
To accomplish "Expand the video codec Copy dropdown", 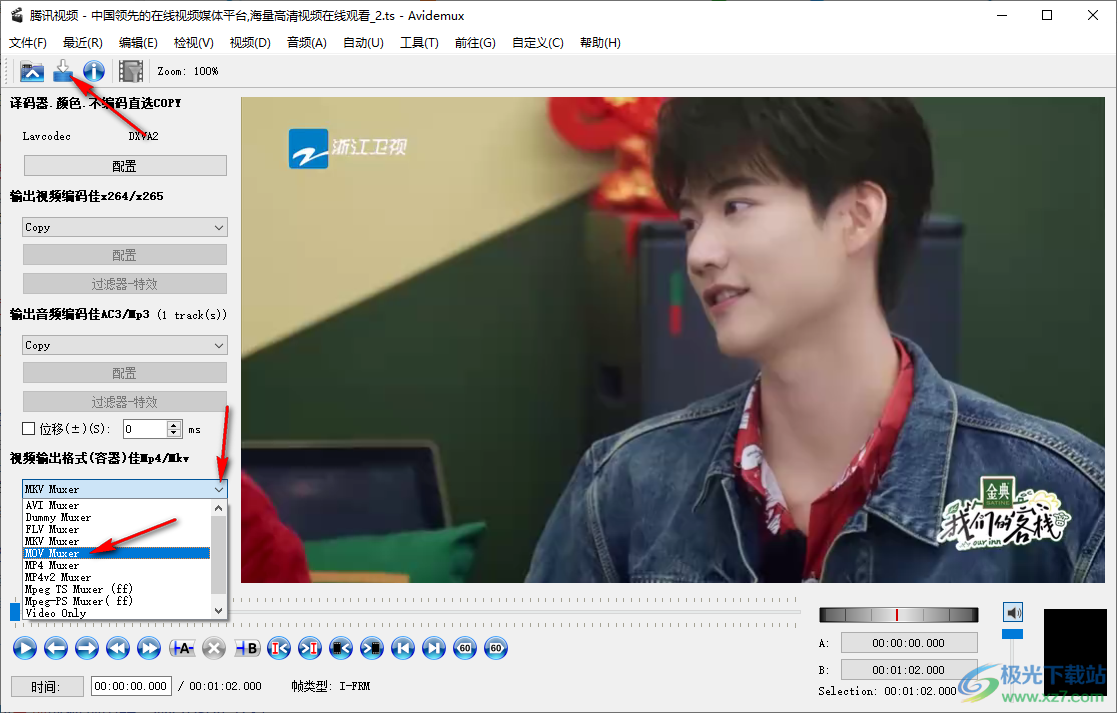I will point(125,227).
